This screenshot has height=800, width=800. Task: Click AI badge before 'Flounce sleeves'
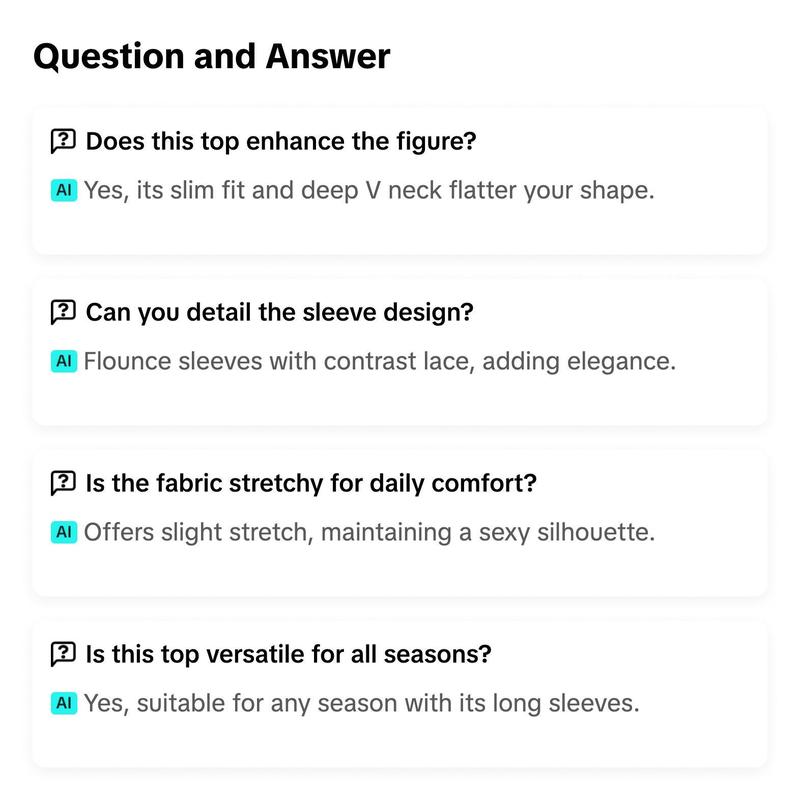64,361
